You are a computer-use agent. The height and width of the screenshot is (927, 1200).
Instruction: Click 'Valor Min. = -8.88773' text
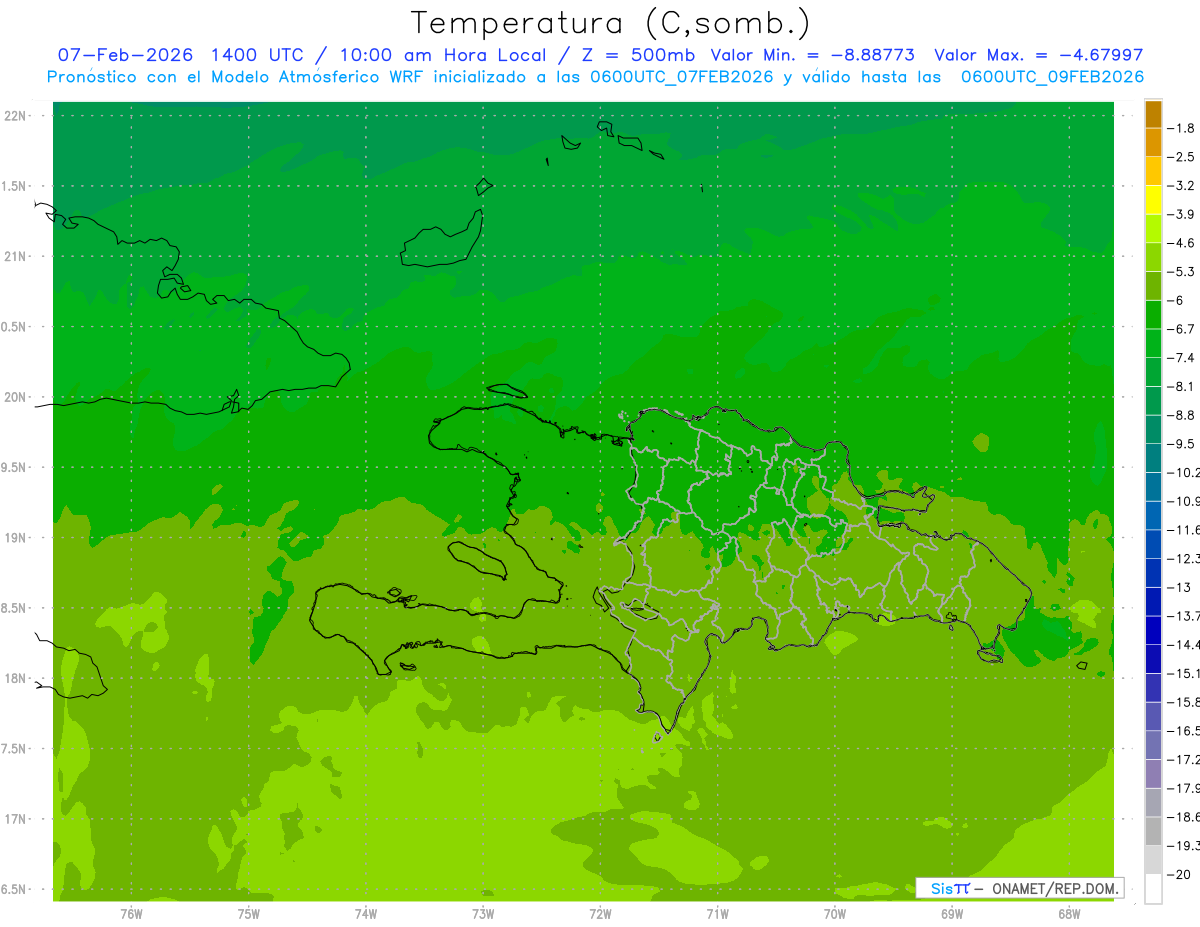813,55
